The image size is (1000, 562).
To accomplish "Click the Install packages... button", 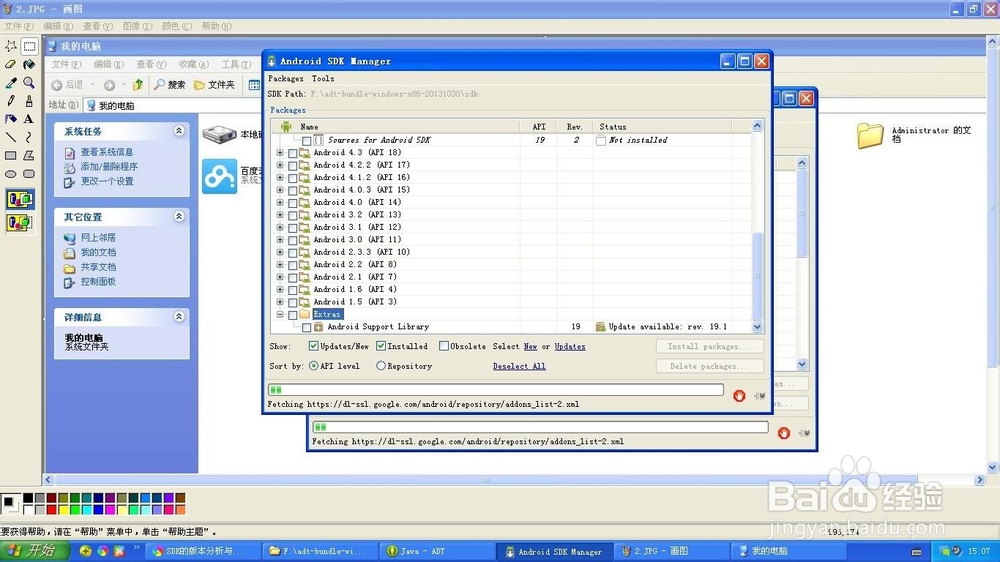I will pyautogui.click(x=710, y=346).
